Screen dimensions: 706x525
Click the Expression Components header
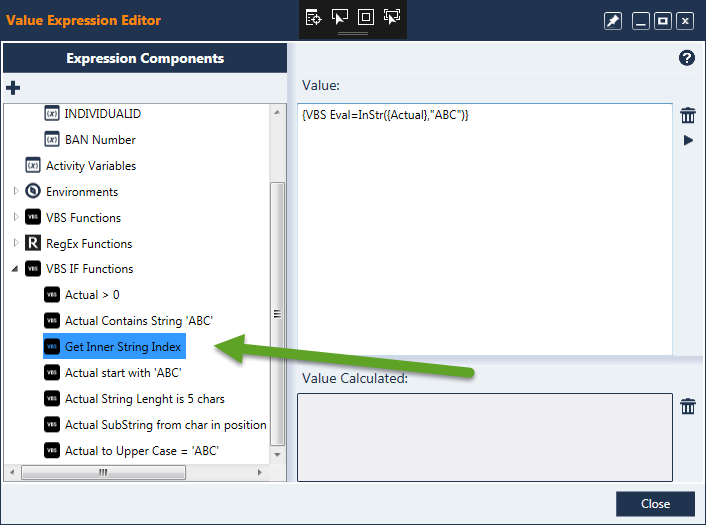click(x=145, y=58)
